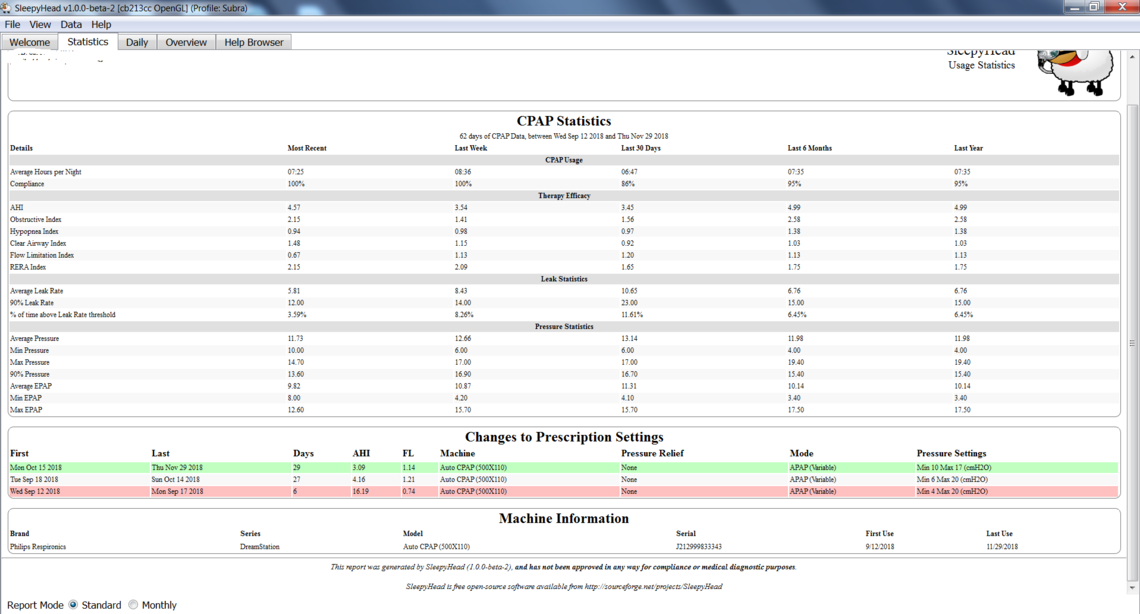Click the RERA Index label
Image resolution: width=1140 pixels, height=614 pixels.
click(28, 267)
